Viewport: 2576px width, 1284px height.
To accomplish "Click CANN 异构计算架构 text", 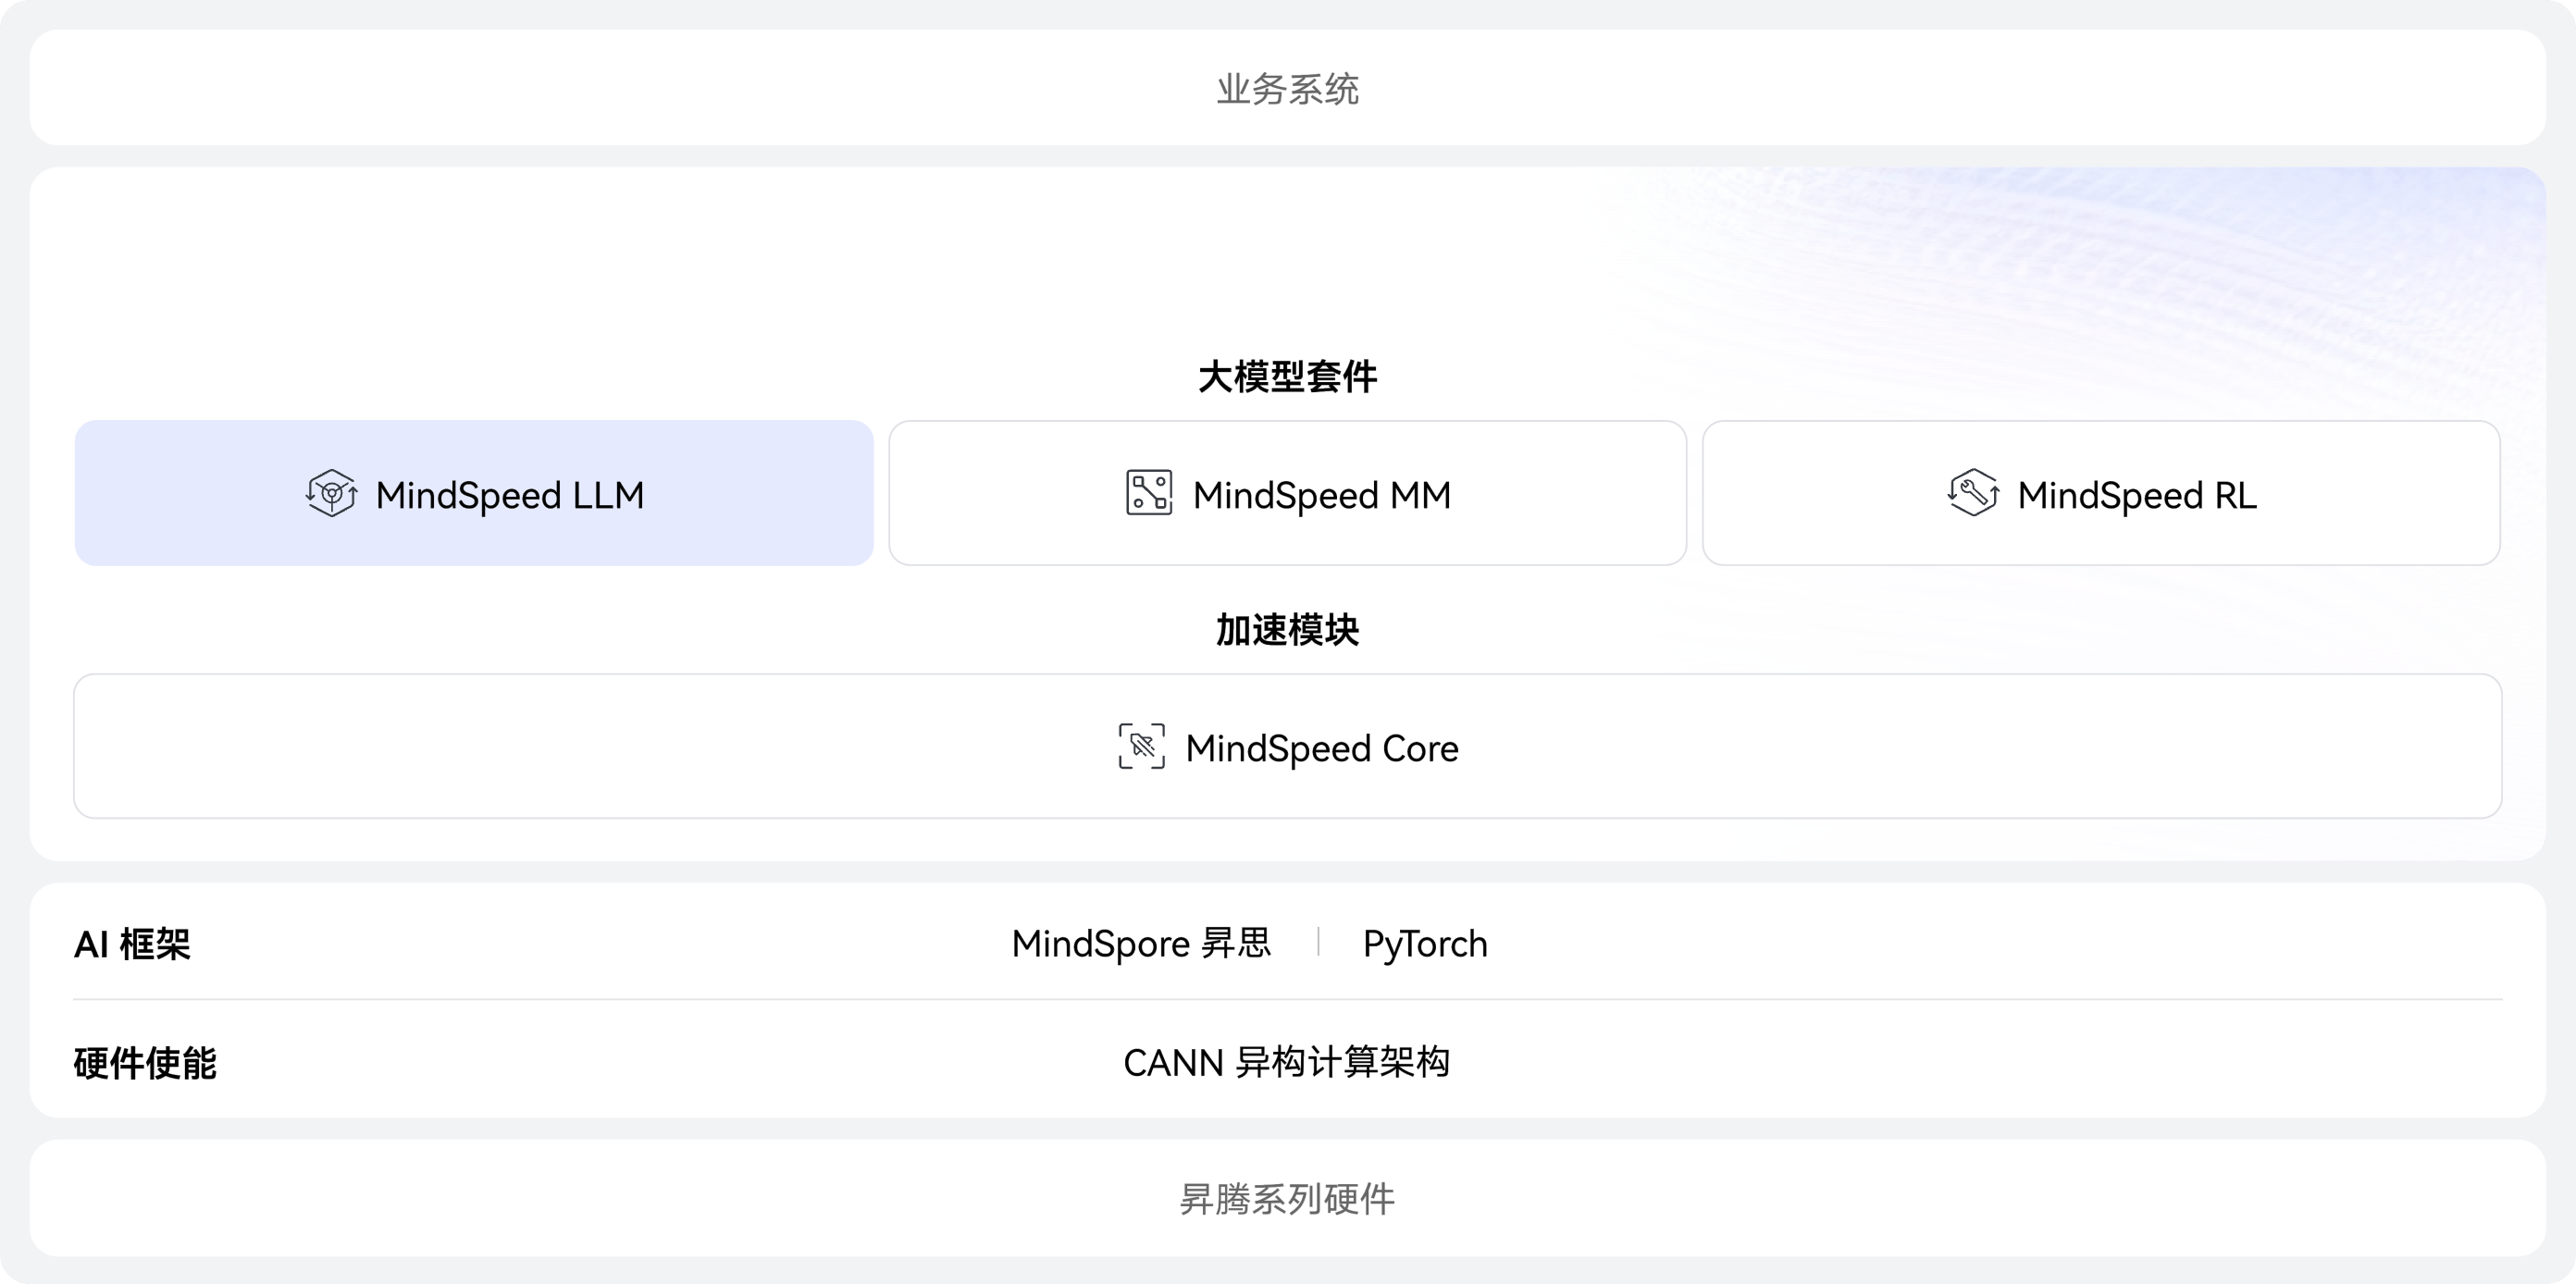I will (1287, 1062).
